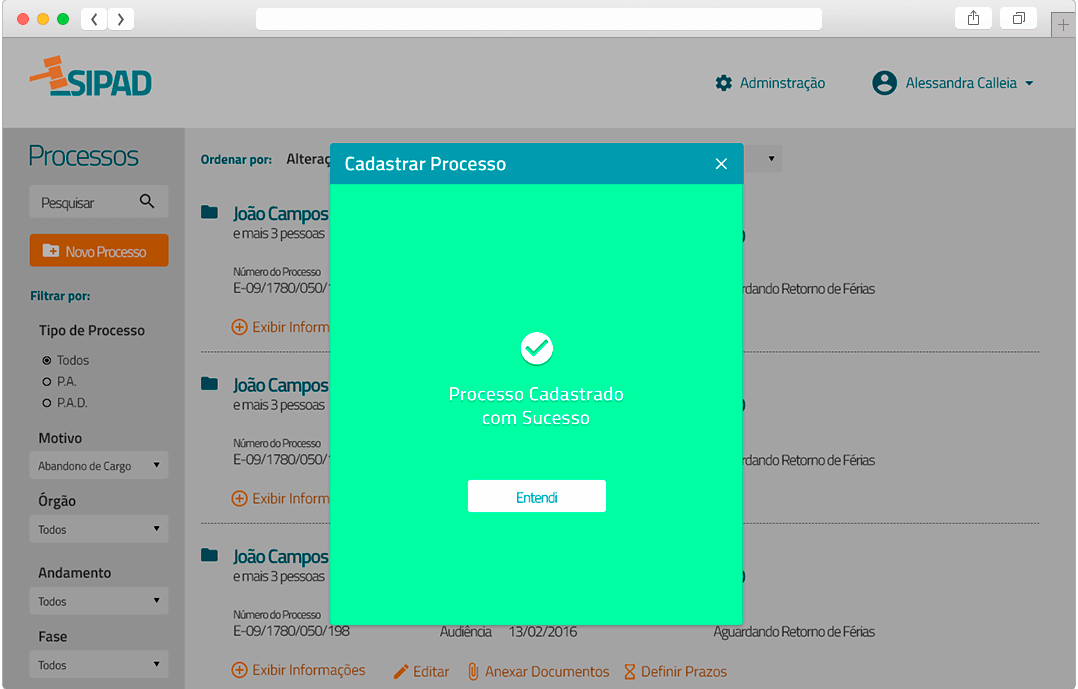This screenshot has width=1078, height=689.
Task: Click the SIPAD gavel logo
Action: point(90,77)
